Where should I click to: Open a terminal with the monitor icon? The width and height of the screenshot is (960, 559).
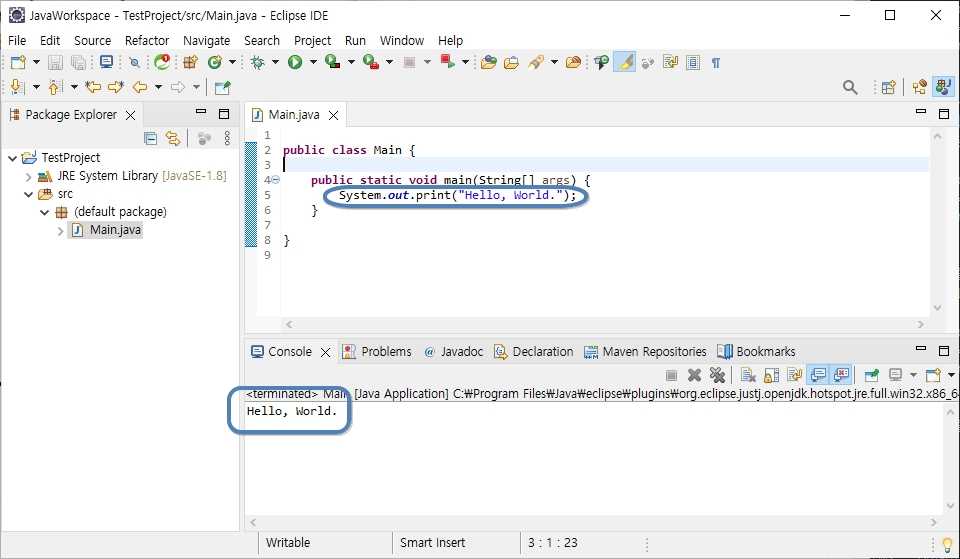[x=106, y=62]
